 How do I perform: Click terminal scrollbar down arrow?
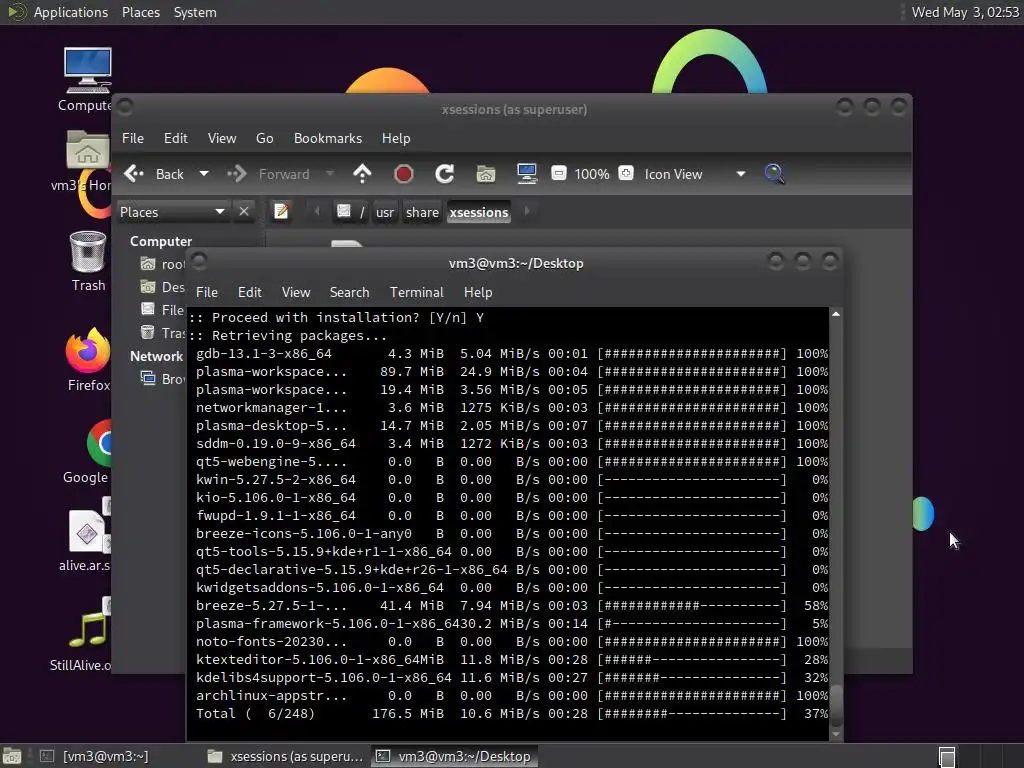836,735
